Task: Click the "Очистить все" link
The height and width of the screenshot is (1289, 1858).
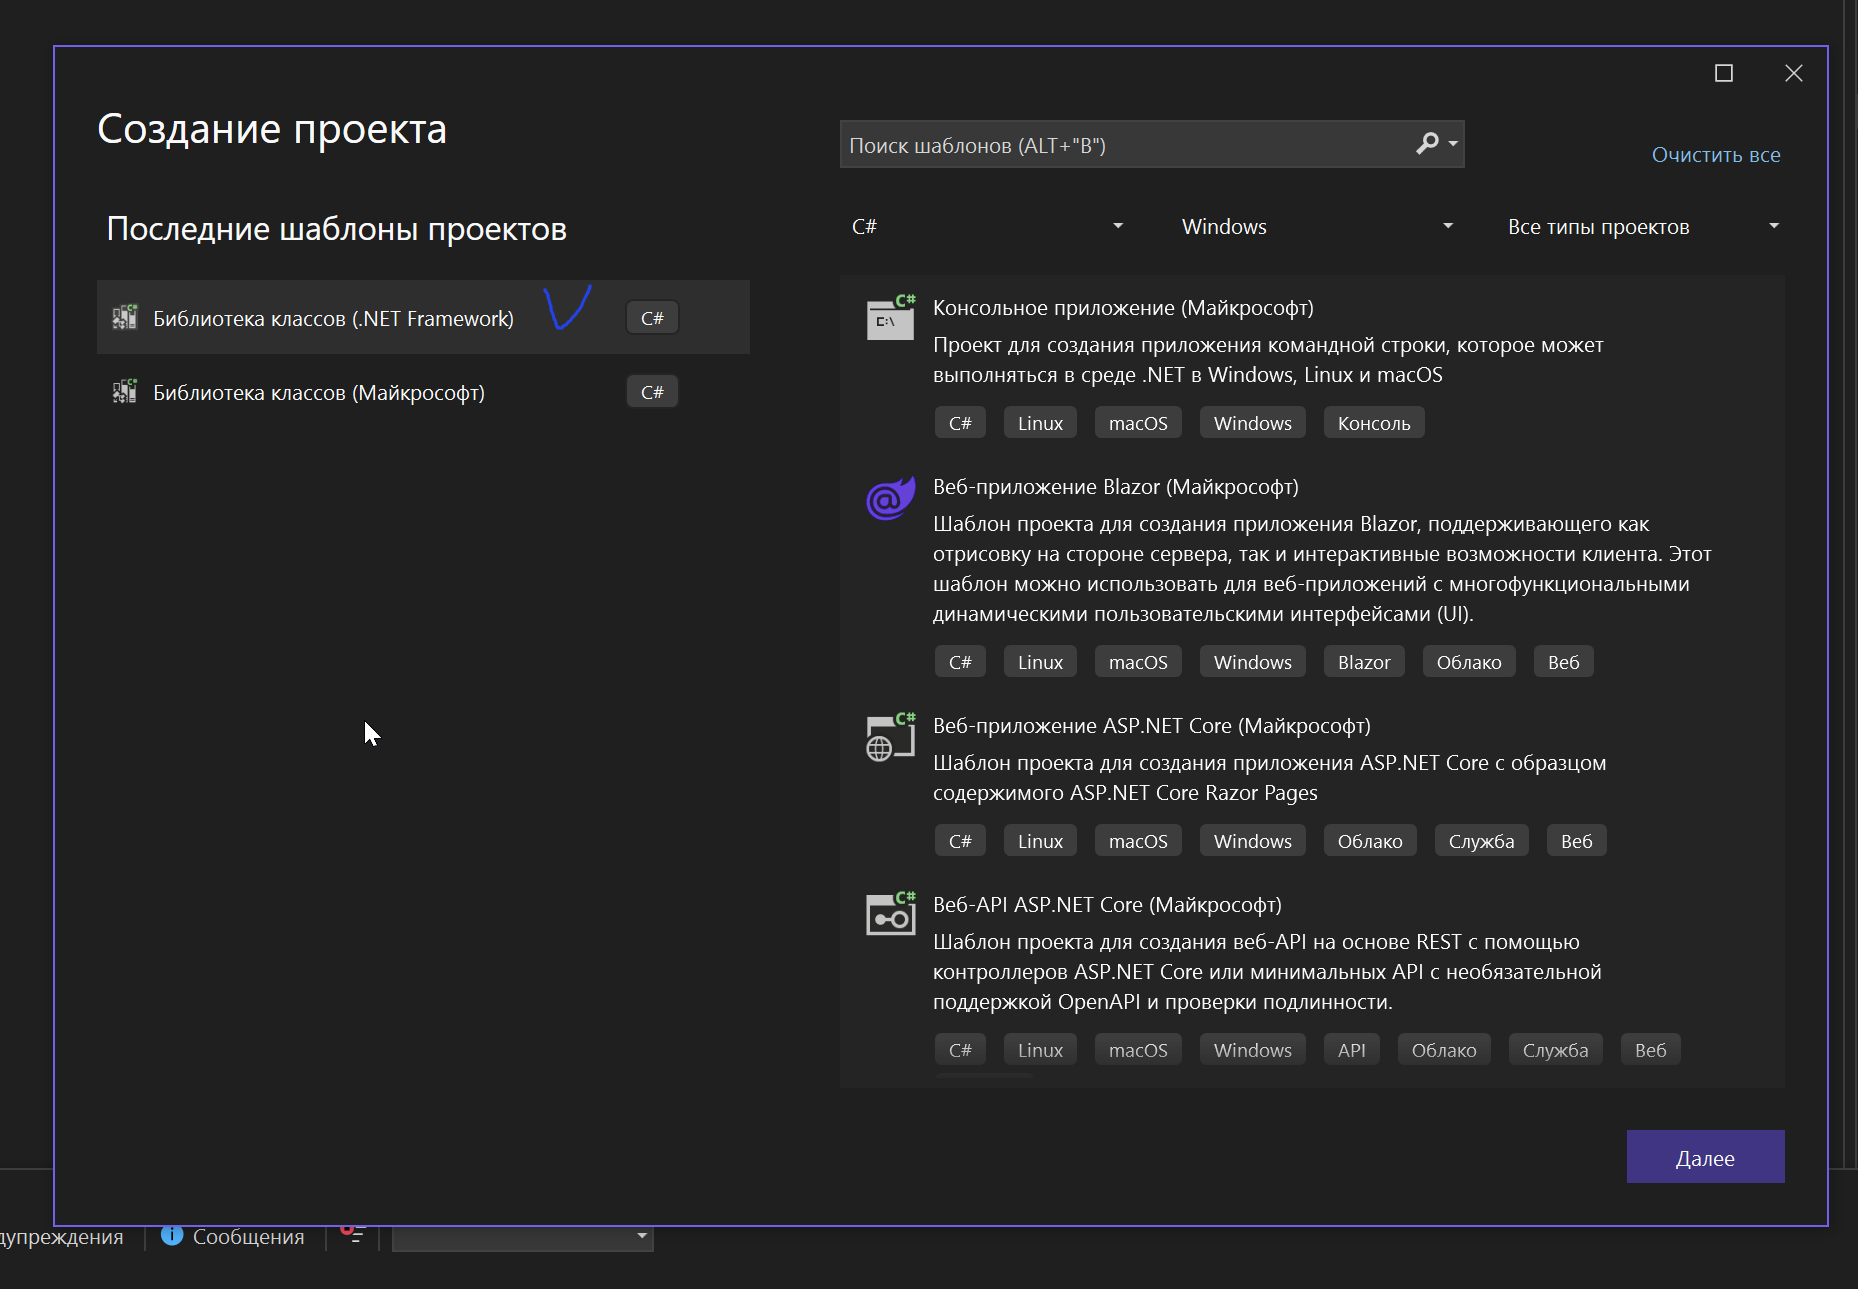Action: (1716, 155)
